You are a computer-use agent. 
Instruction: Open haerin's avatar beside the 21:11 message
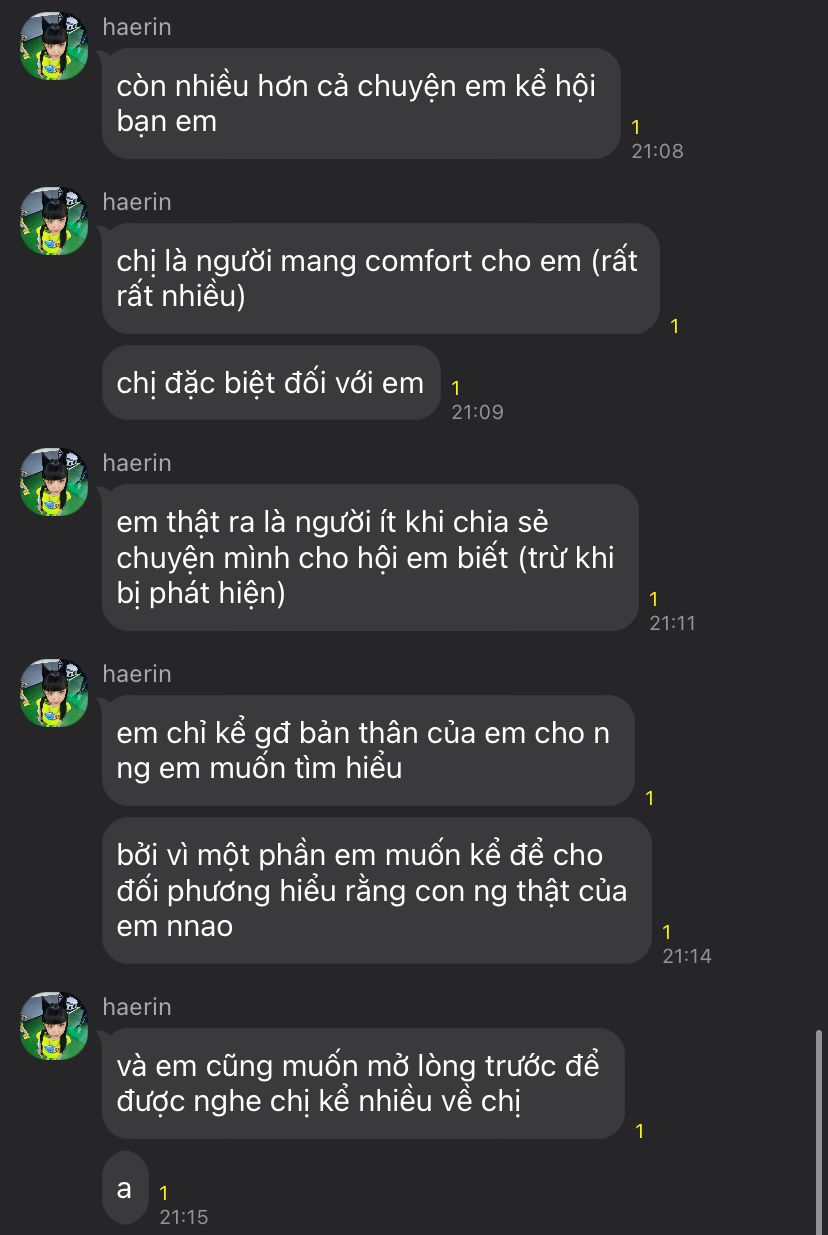pos(54,482)
